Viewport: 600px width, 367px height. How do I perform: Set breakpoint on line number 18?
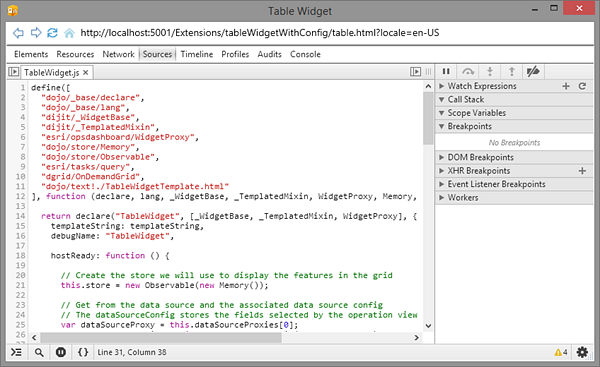(21, 256)
